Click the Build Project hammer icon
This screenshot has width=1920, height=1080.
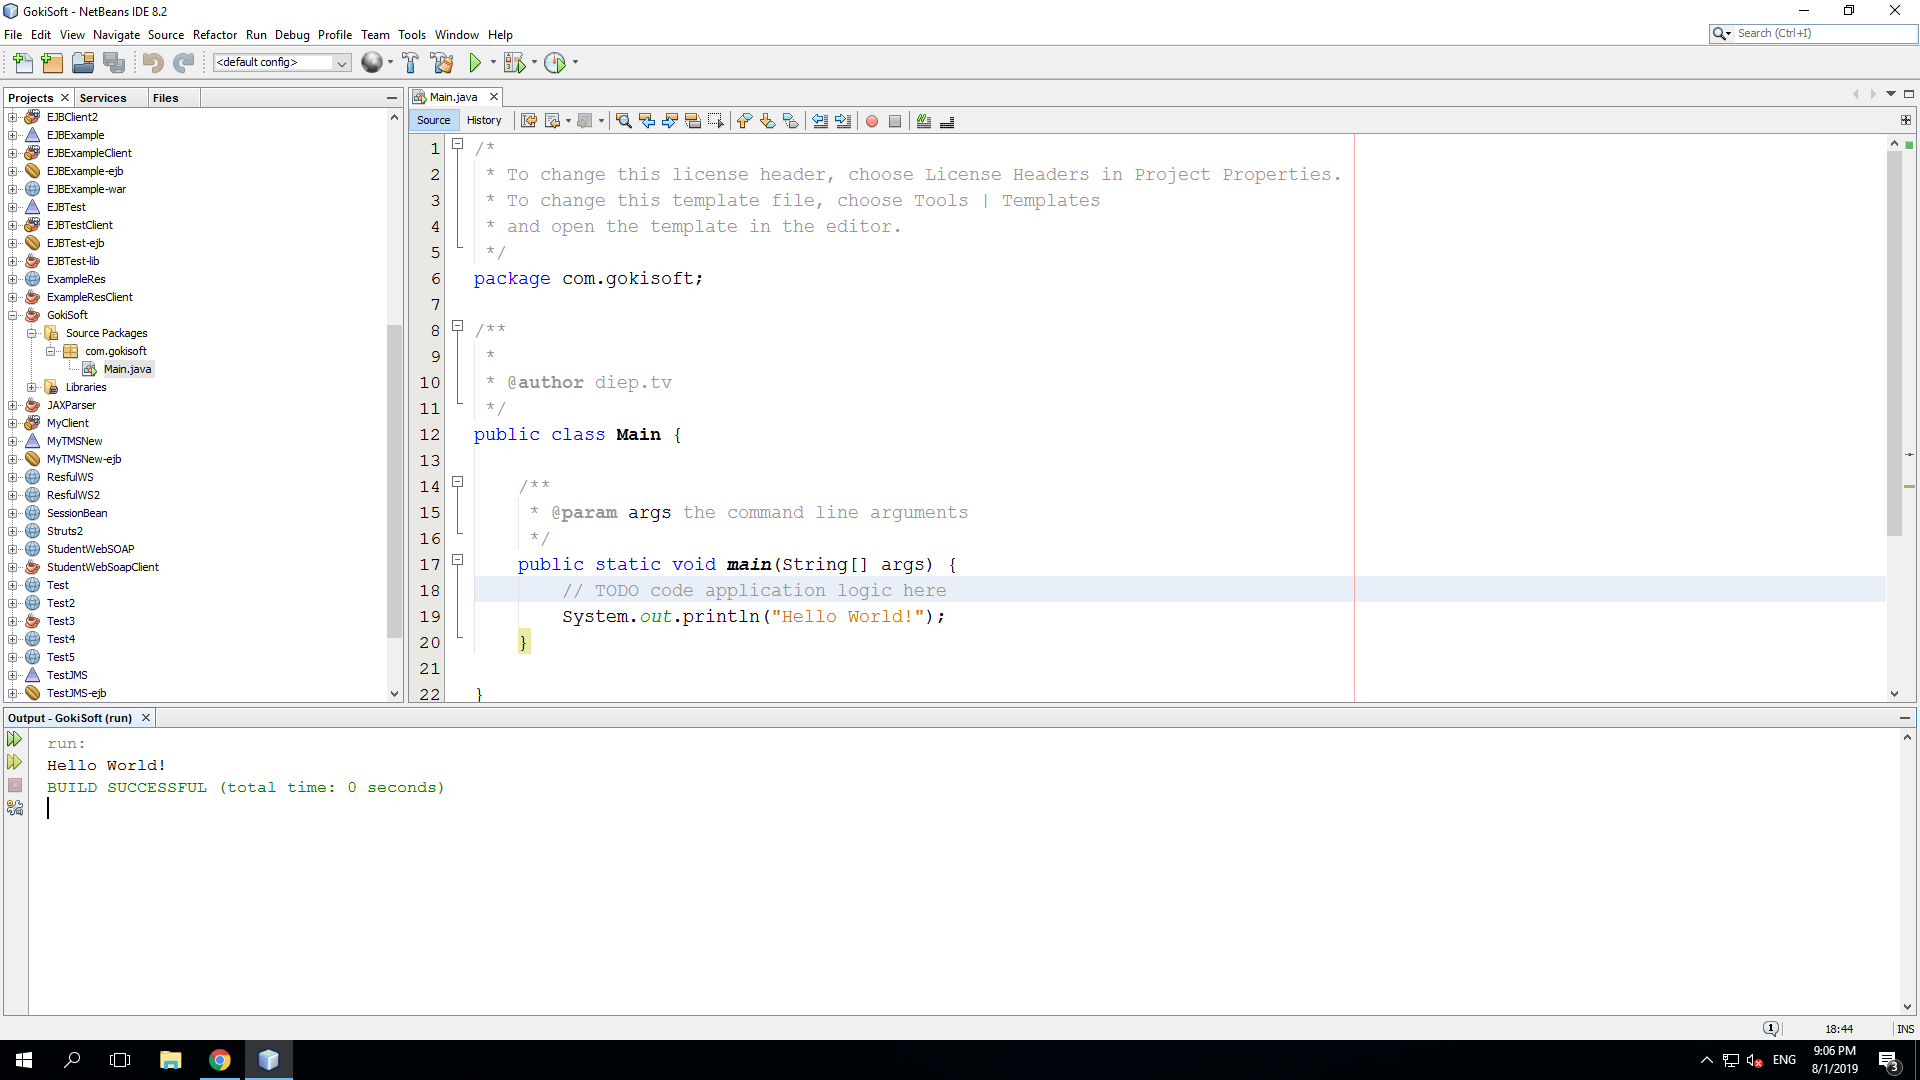(x=410, y=63)
